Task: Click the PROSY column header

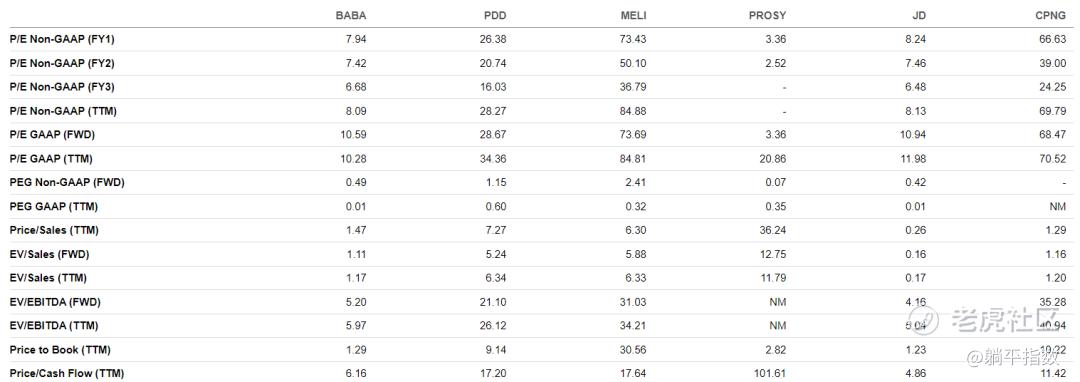Action: [767, 15]
